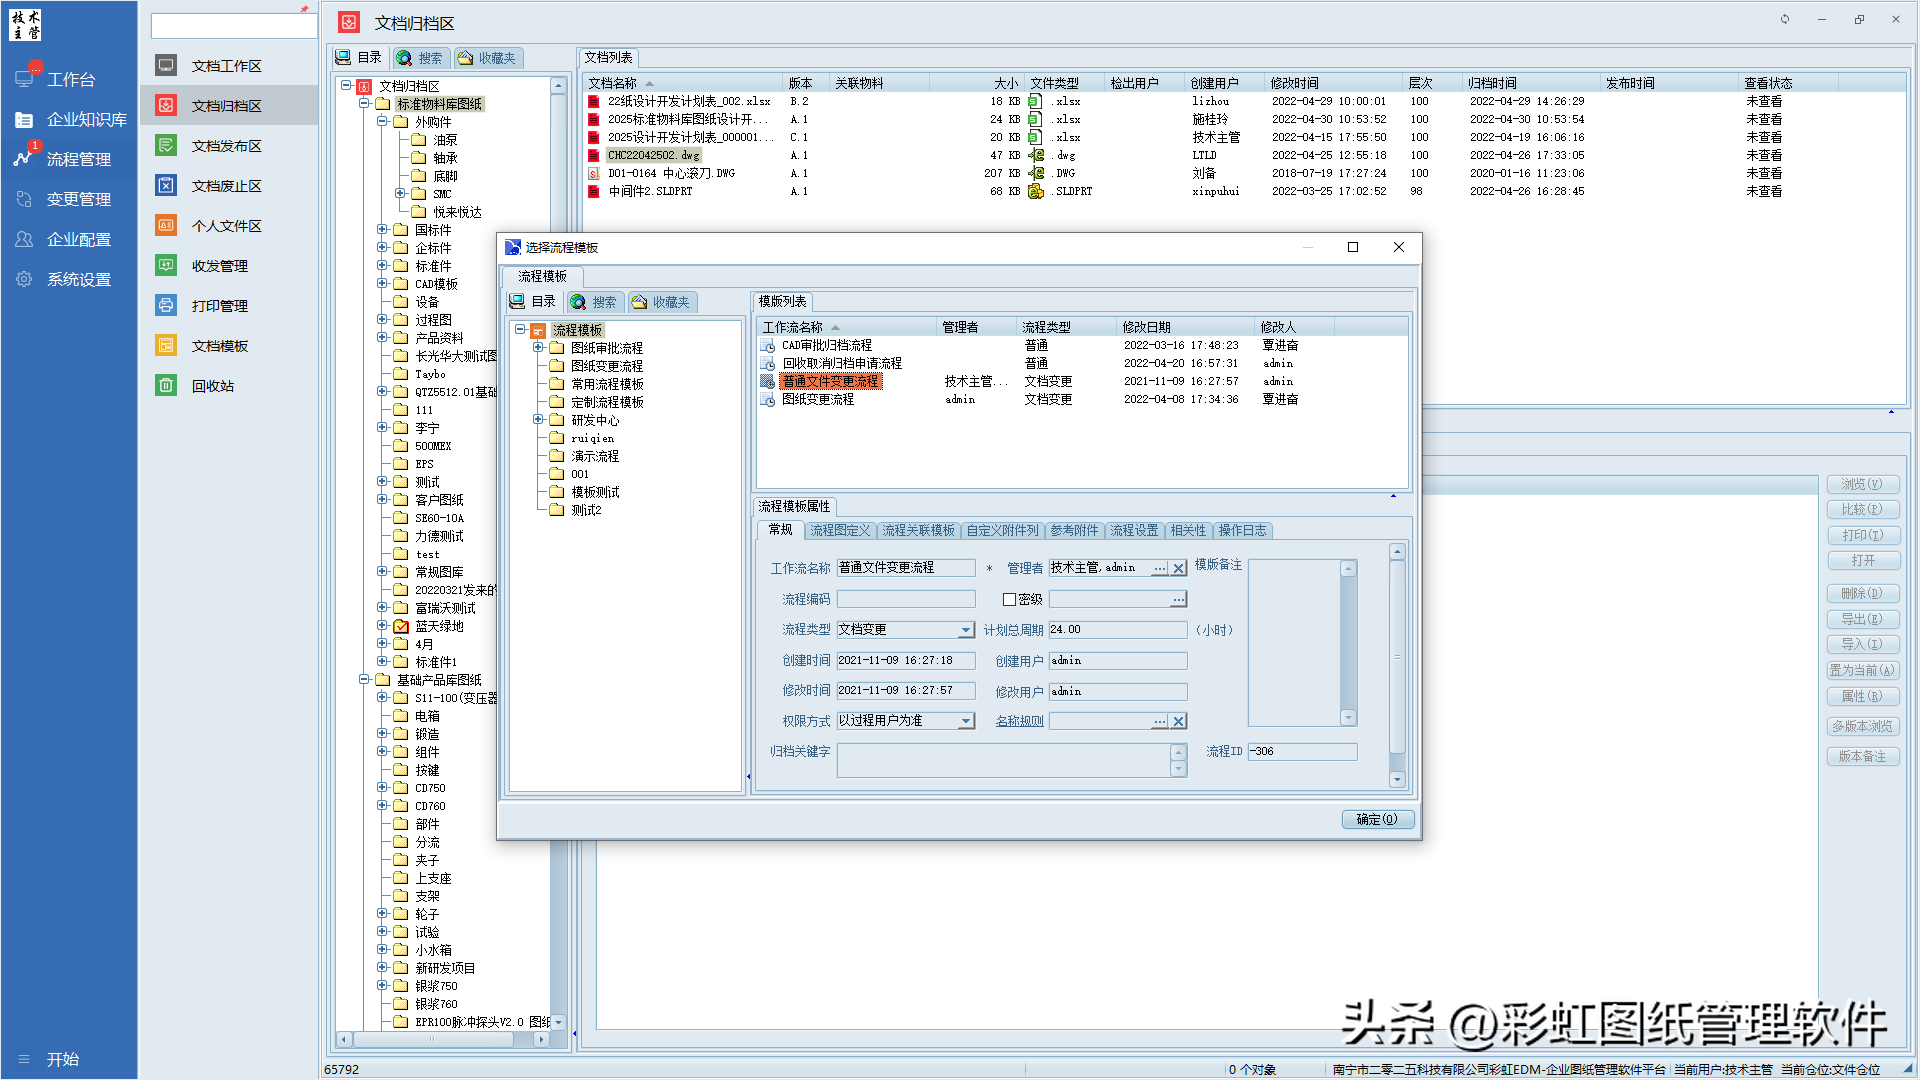Collapse the 标准物料库图纸 node
Image resolution: width=1920 pixels, height=1080 pixels.
tap(364, 103)
